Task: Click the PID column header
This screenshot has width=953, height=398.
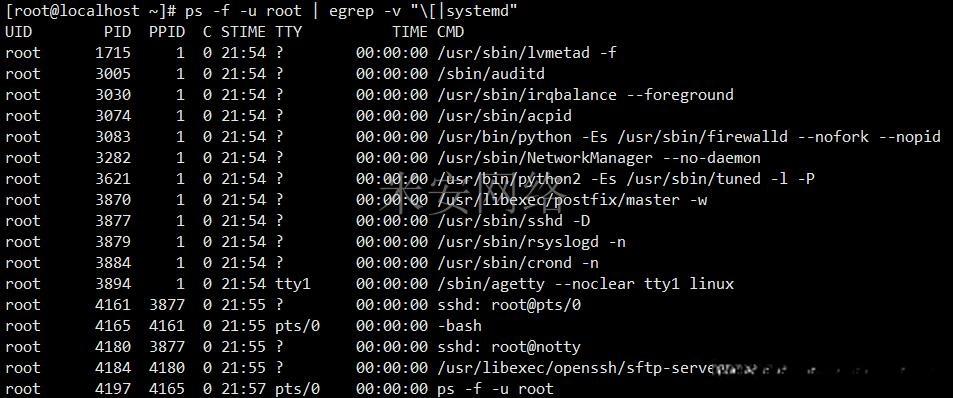Action: tap(117, 32)
